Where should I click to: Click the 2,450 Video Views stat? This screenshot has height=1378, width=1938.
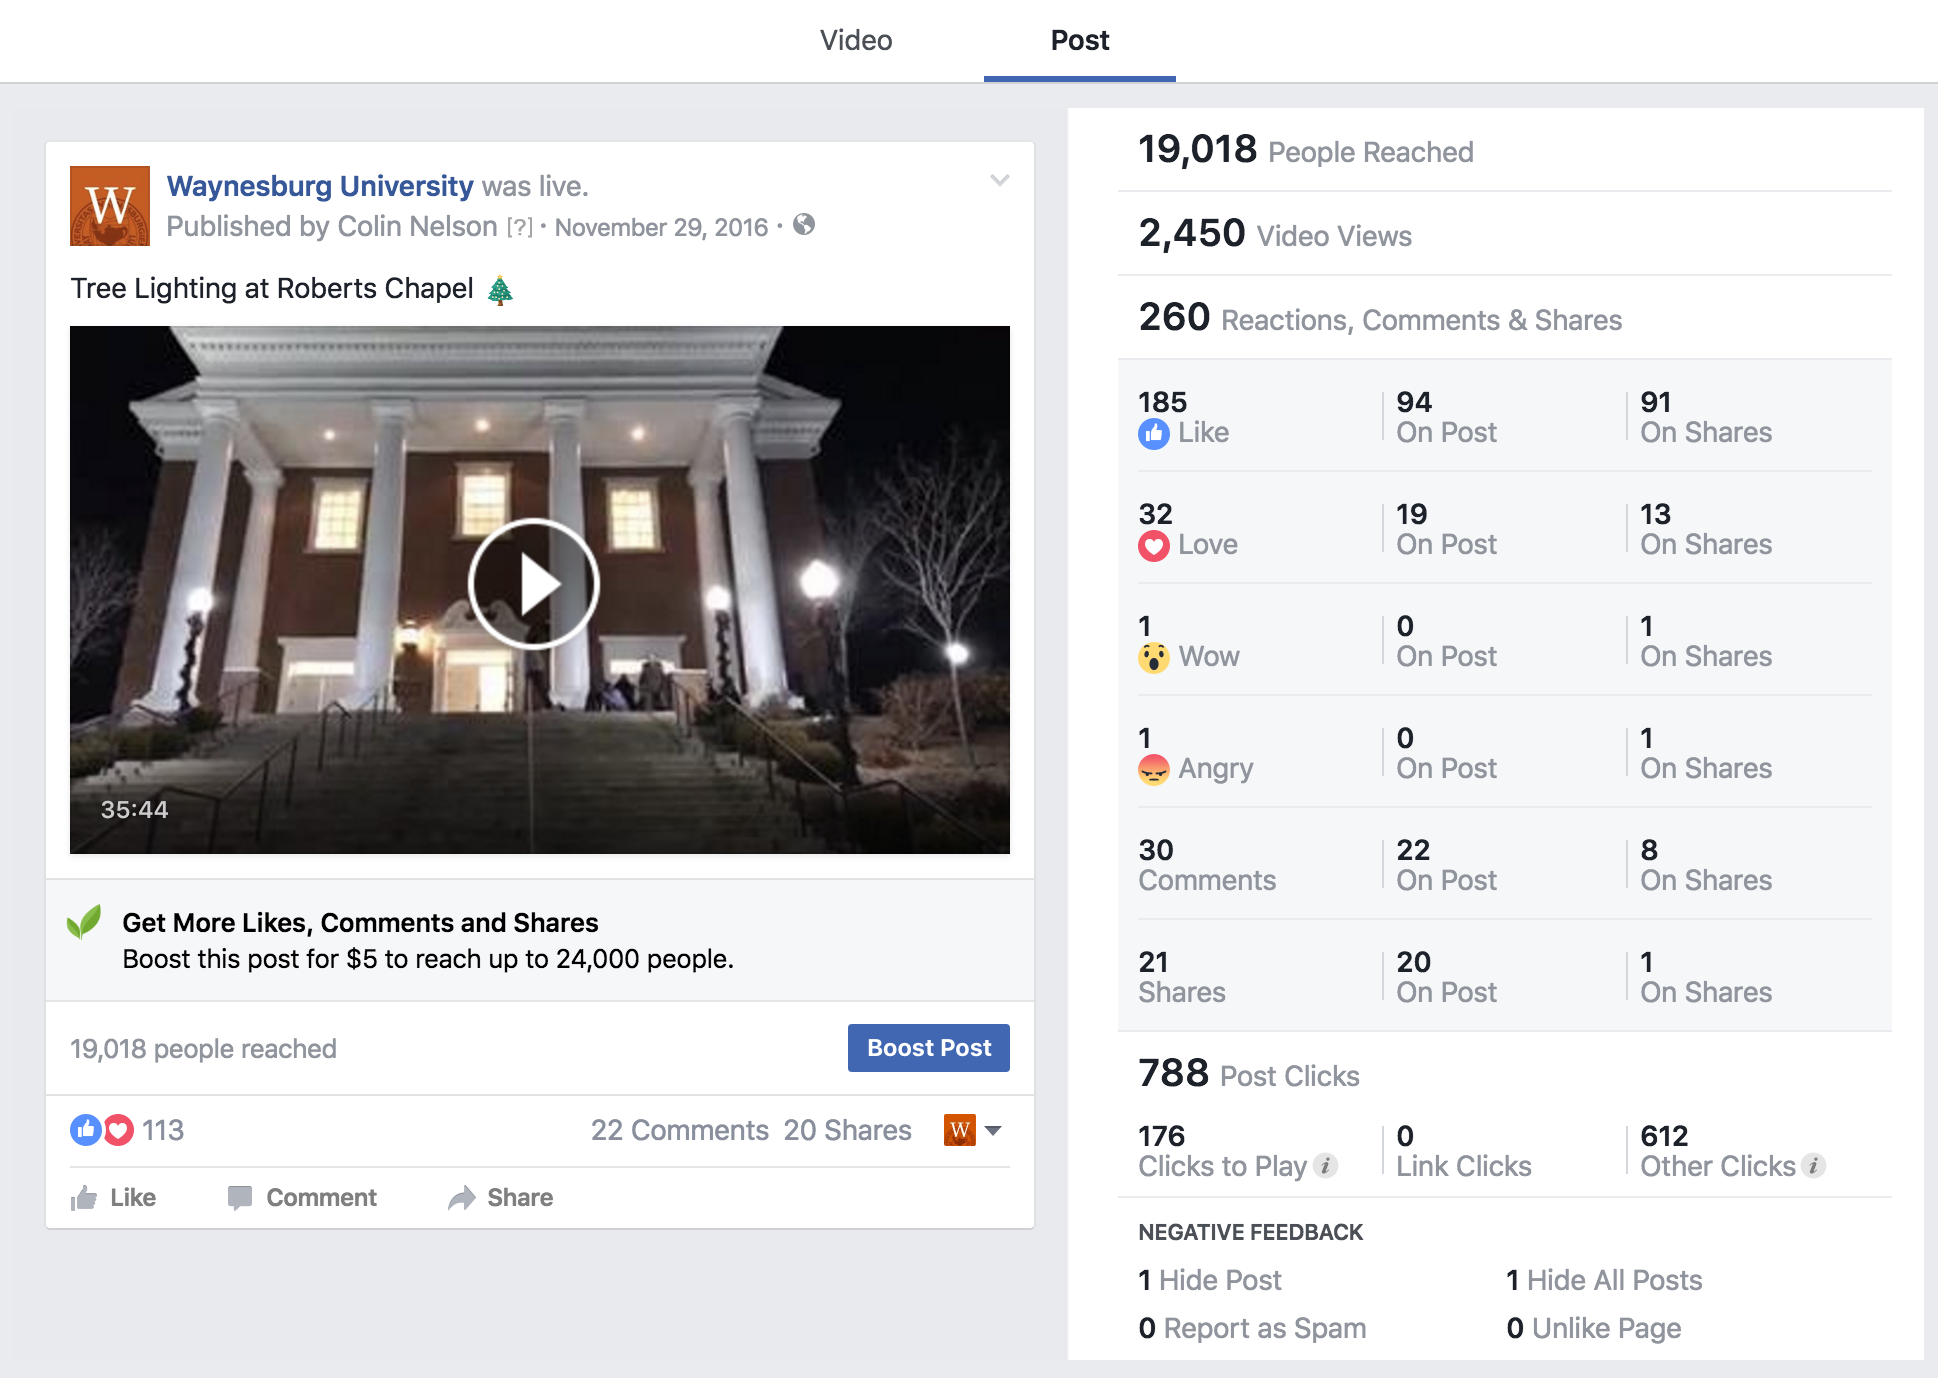1275,234
